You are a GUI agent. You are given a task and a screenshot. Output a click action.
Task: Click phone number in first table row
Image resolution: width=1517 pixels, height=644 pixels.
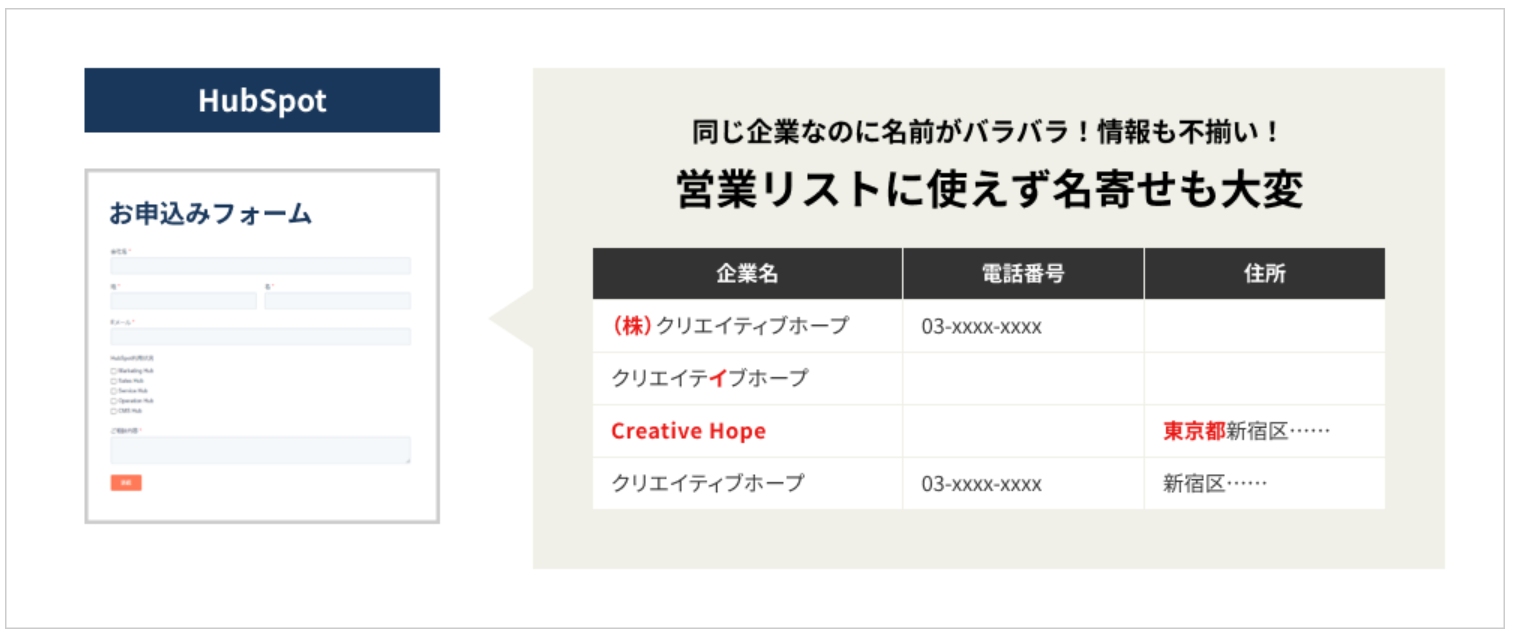[981, 327]
